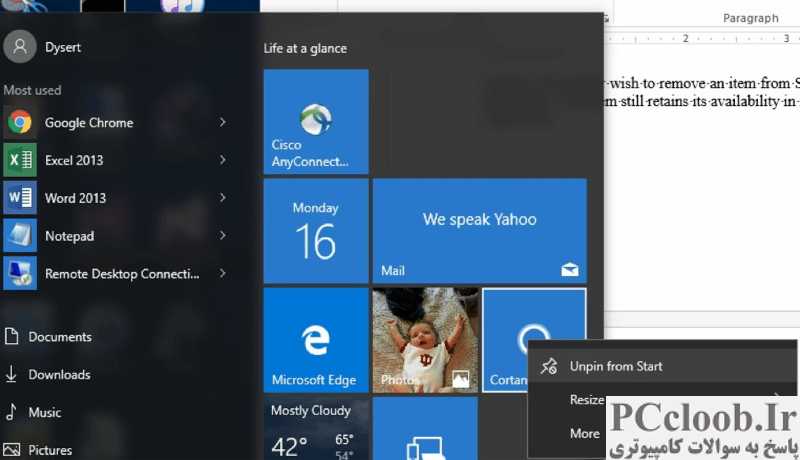Open Remote Desktop Connection app
The image size is (800, 460).
[115, 273]
